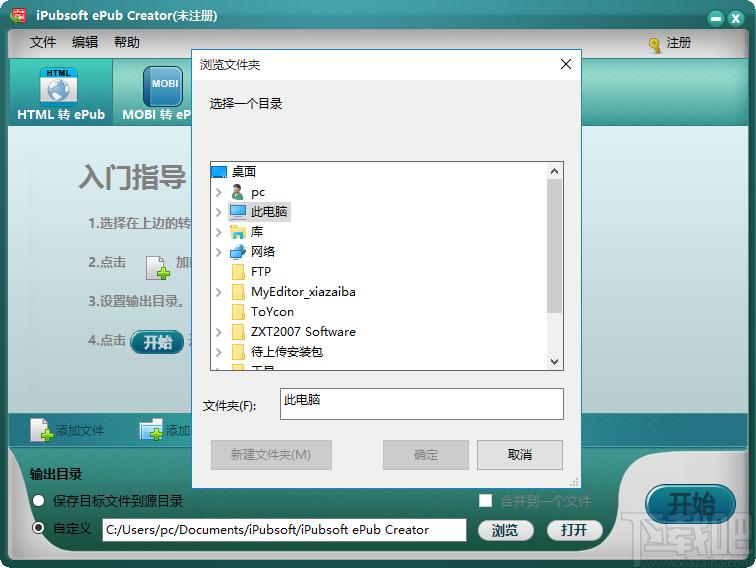The width and height of the screenshot is (756, 568).
Task: Click the 打开 (Open) button
Action: tap(574, 530)
